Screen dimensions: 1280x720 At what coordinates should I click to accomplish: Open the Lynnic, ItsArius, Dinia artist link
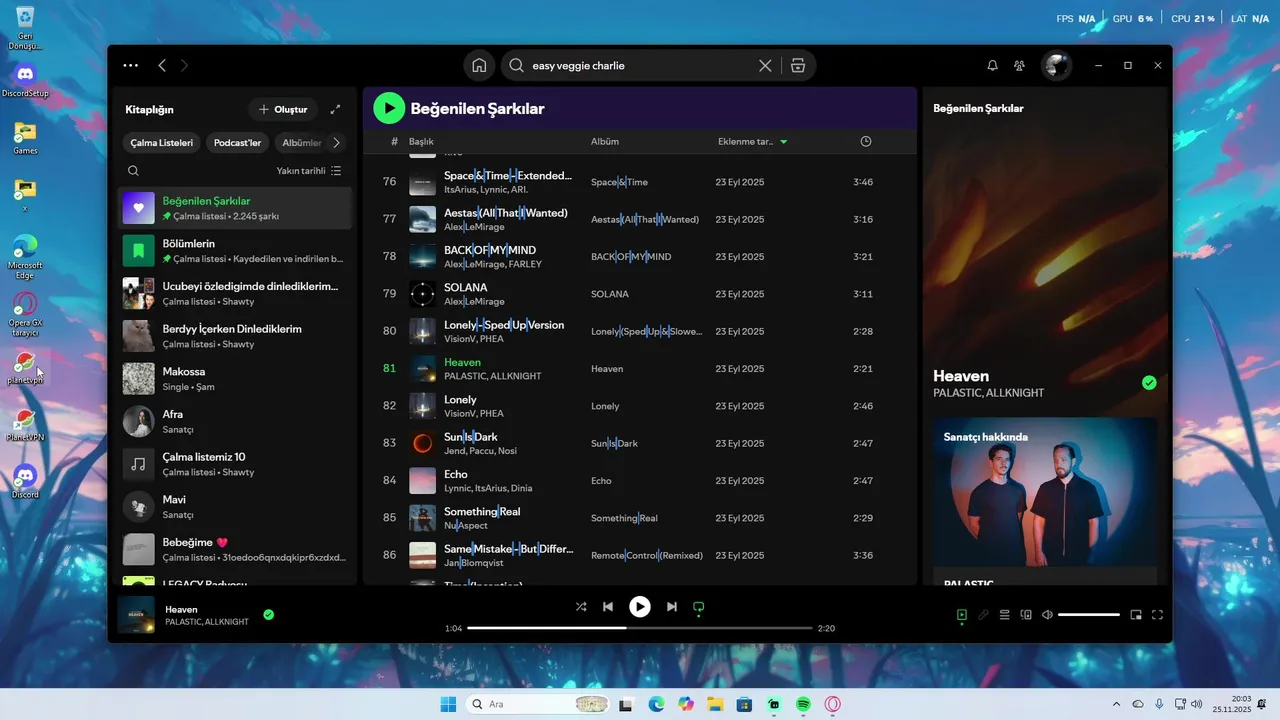click(x=488, y=488)
